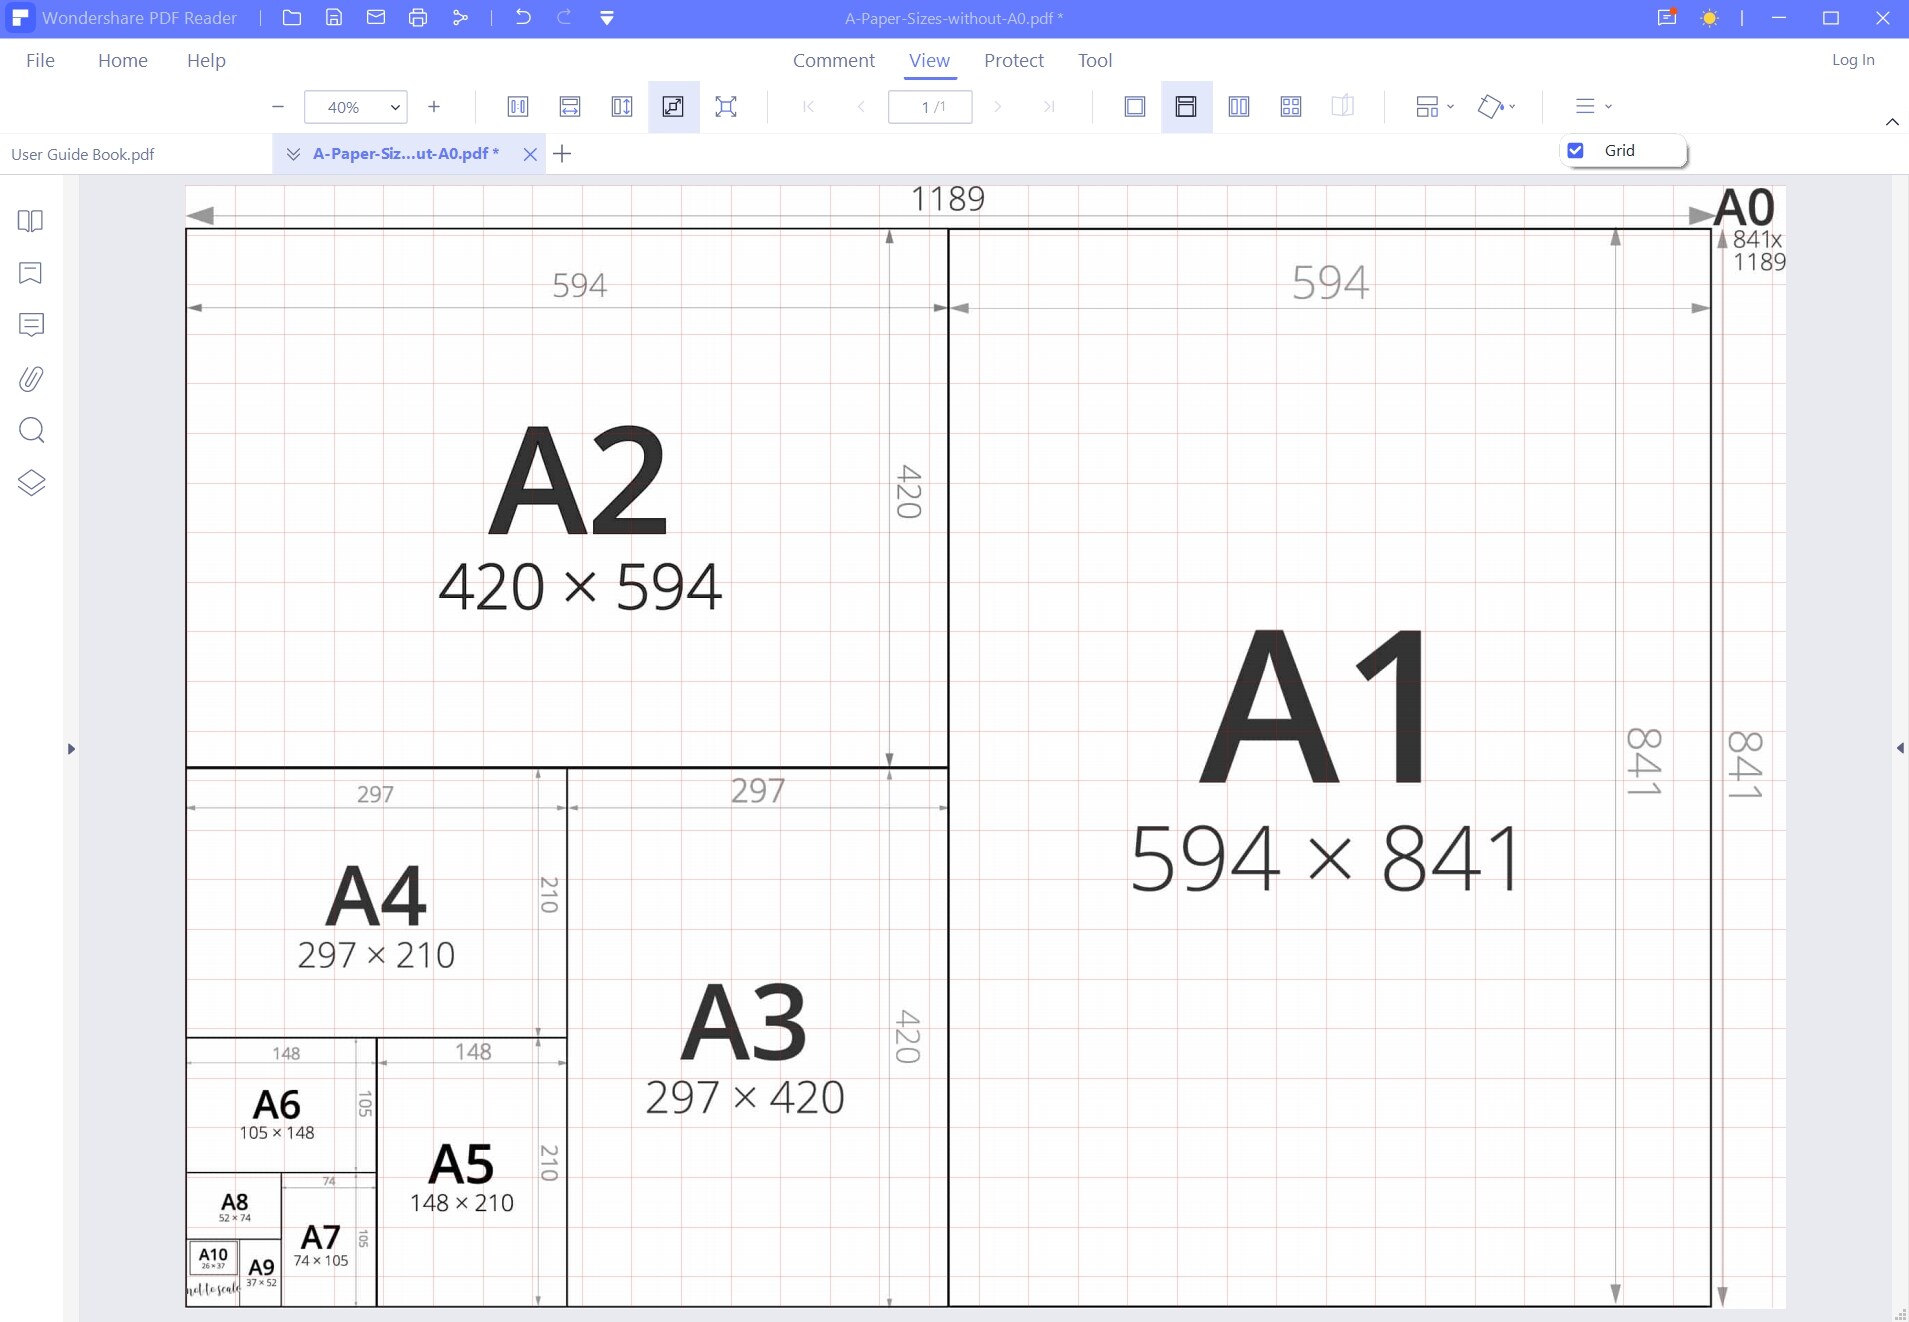
Task: Switch to User Guide Book.pdf tab
Action: (x=83, y=154)
